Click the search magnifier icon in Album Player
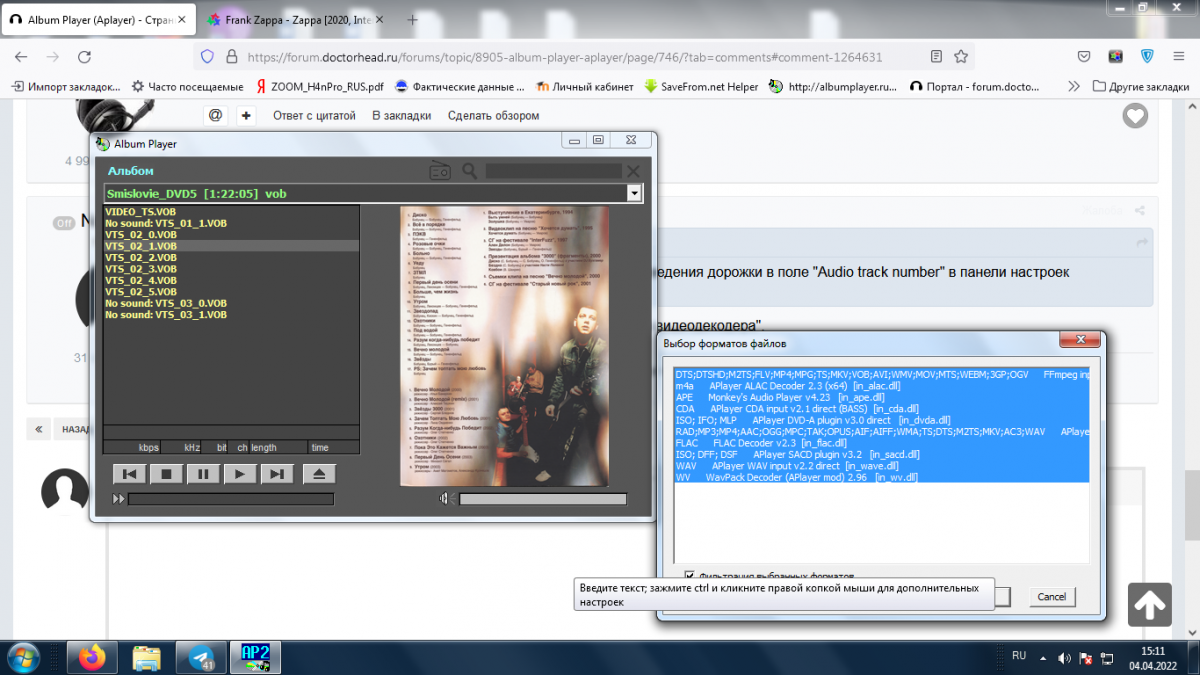This screenshot has height=675, width=1200. point(470,171)
